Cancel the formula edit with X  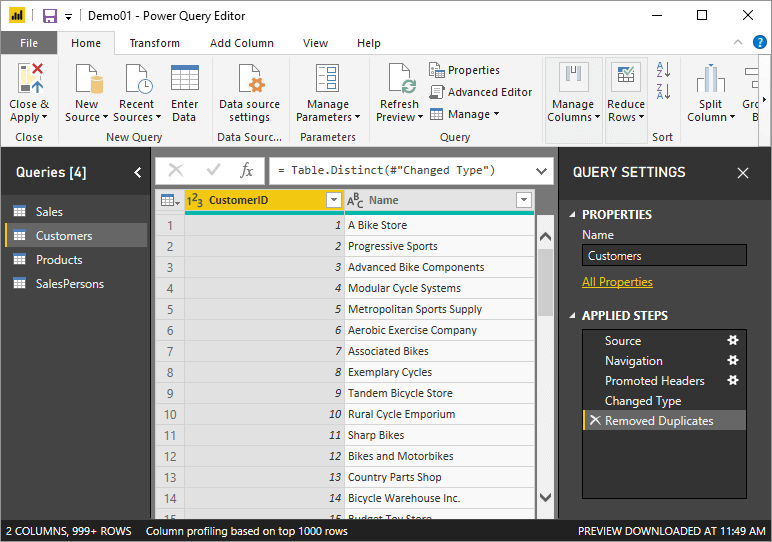tap(176, 170)
